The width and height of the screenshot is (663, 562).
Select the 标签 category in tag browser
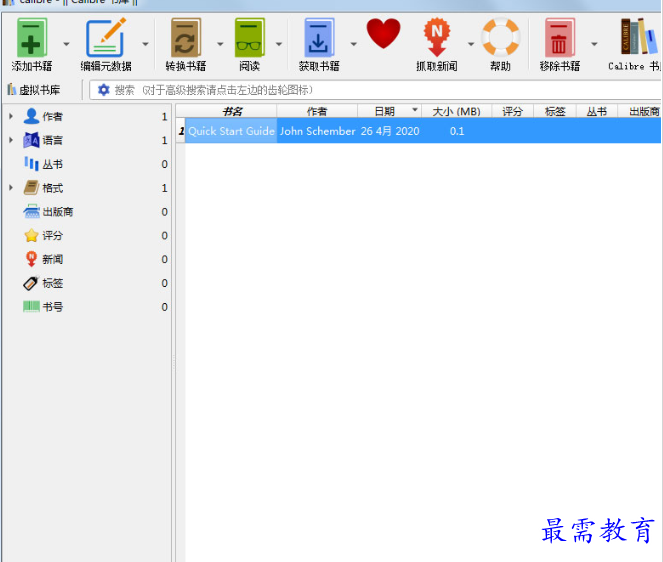52,283
